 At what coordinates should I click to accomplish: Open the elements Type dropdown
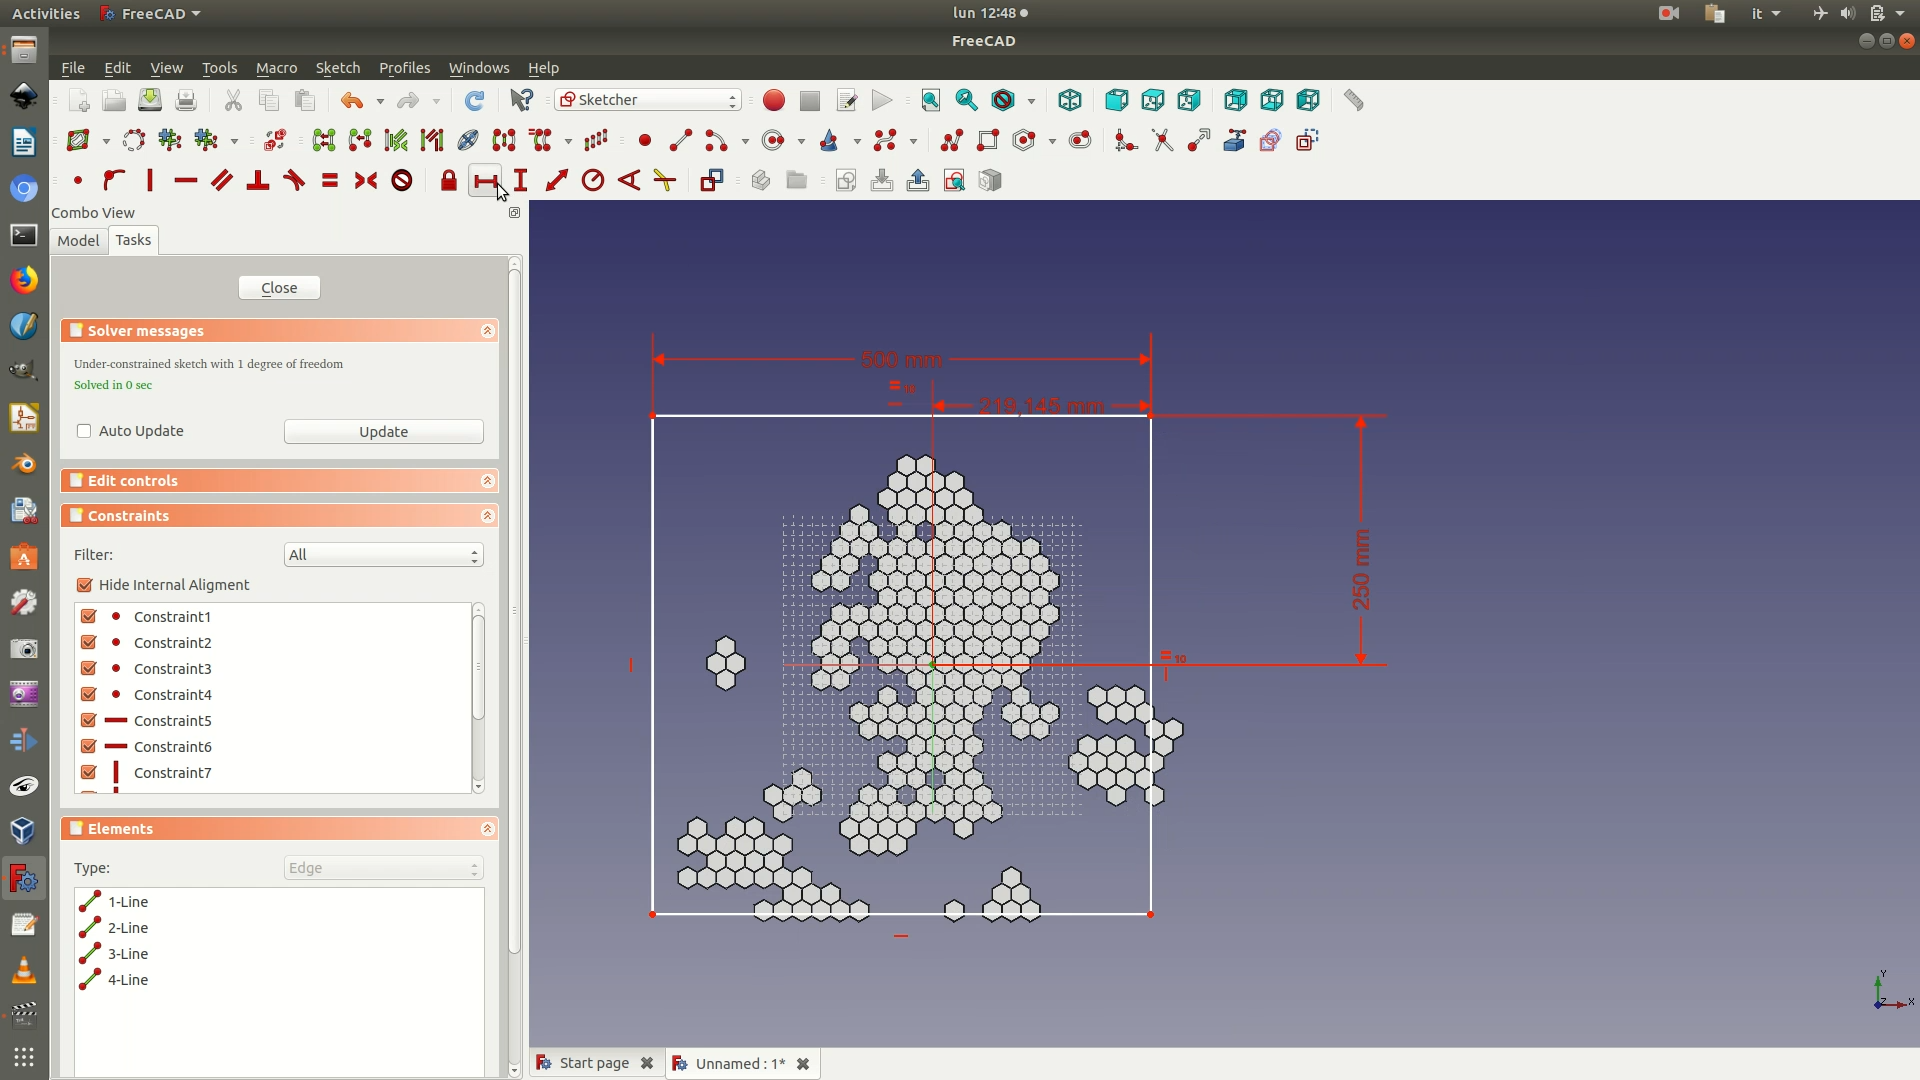384,868
